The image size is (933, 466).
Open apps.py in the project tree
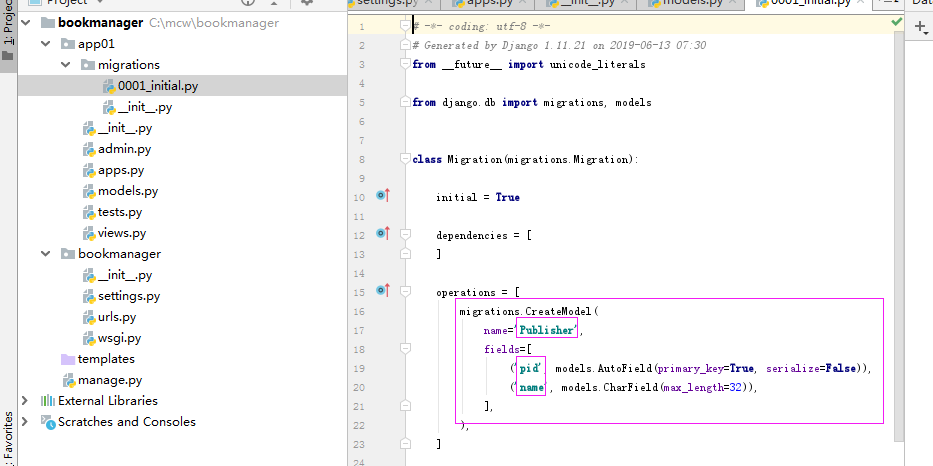click(121, 170)
